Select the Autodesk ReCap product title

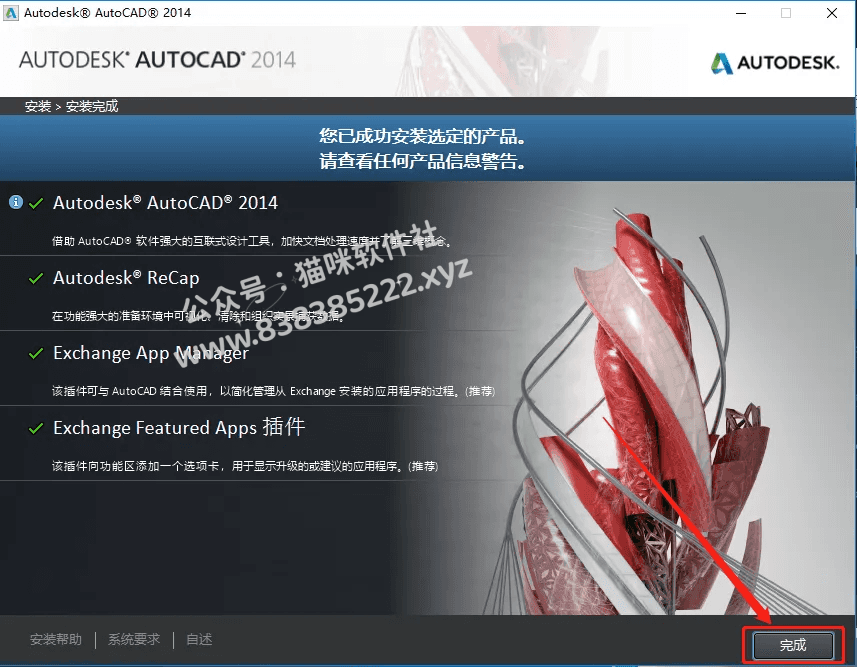click(126, 278)
